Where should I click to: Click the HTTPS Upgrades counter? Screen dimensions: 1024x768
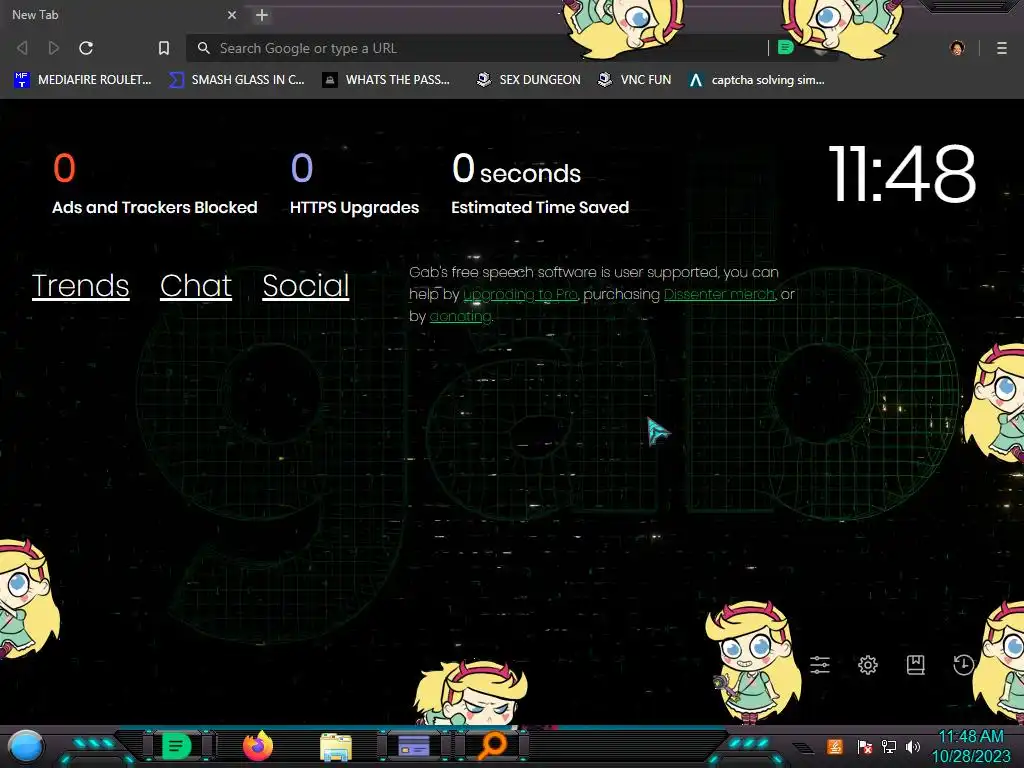(x=355, y=184)
